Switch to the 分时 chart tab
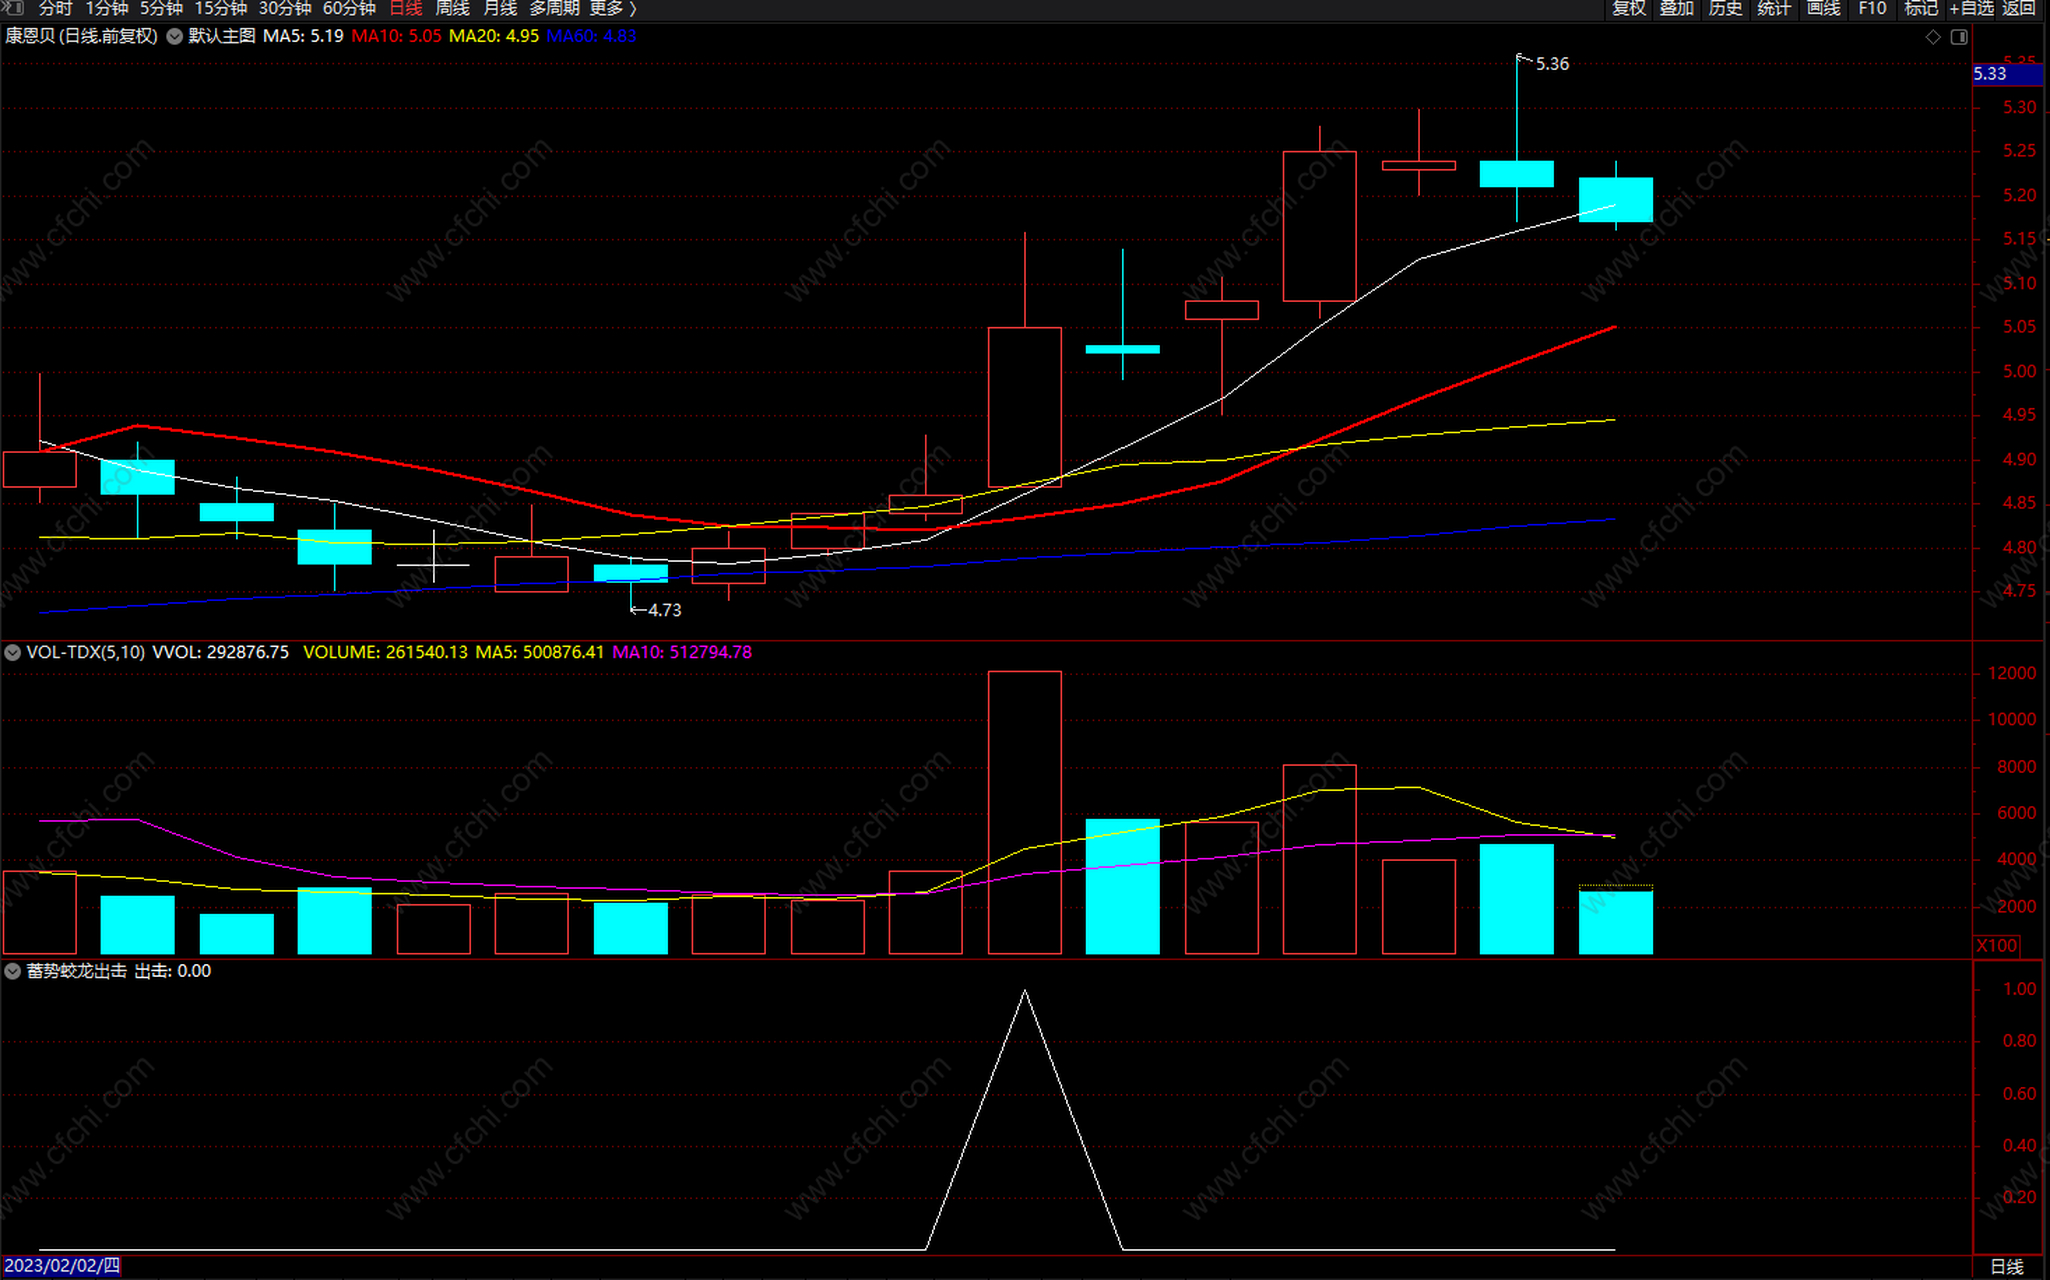 point(55,8)
